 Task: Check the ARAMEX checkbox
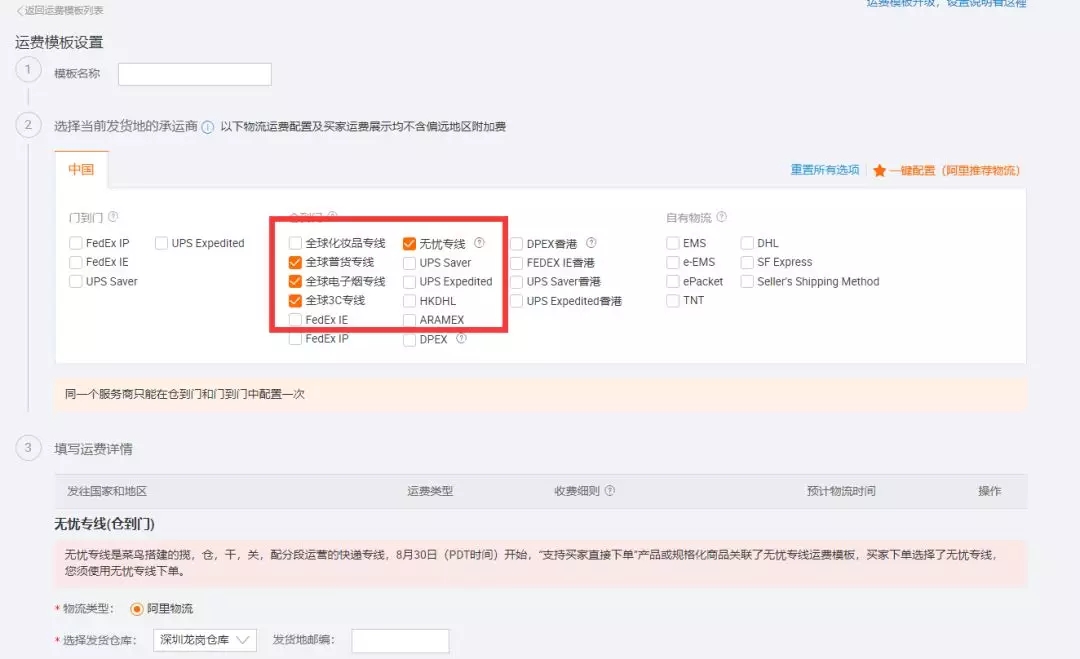coord(409,320)
